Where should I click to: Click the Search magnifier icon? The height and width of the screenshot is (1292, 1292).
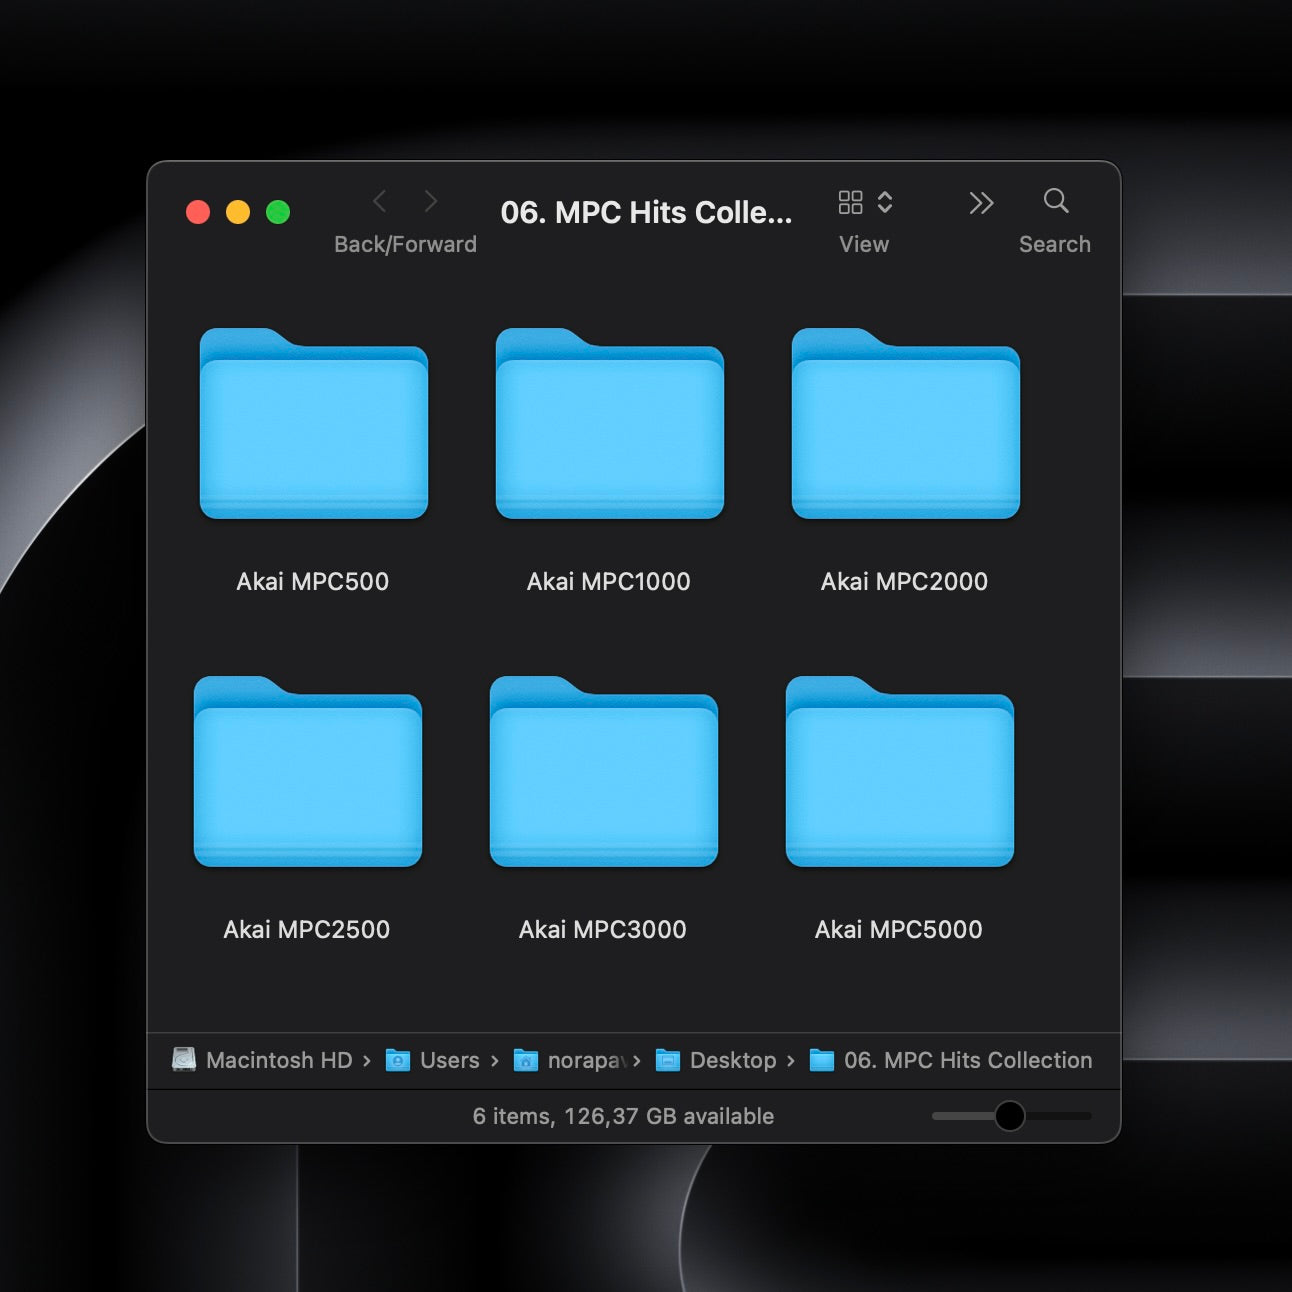(x=1055, y=202)
